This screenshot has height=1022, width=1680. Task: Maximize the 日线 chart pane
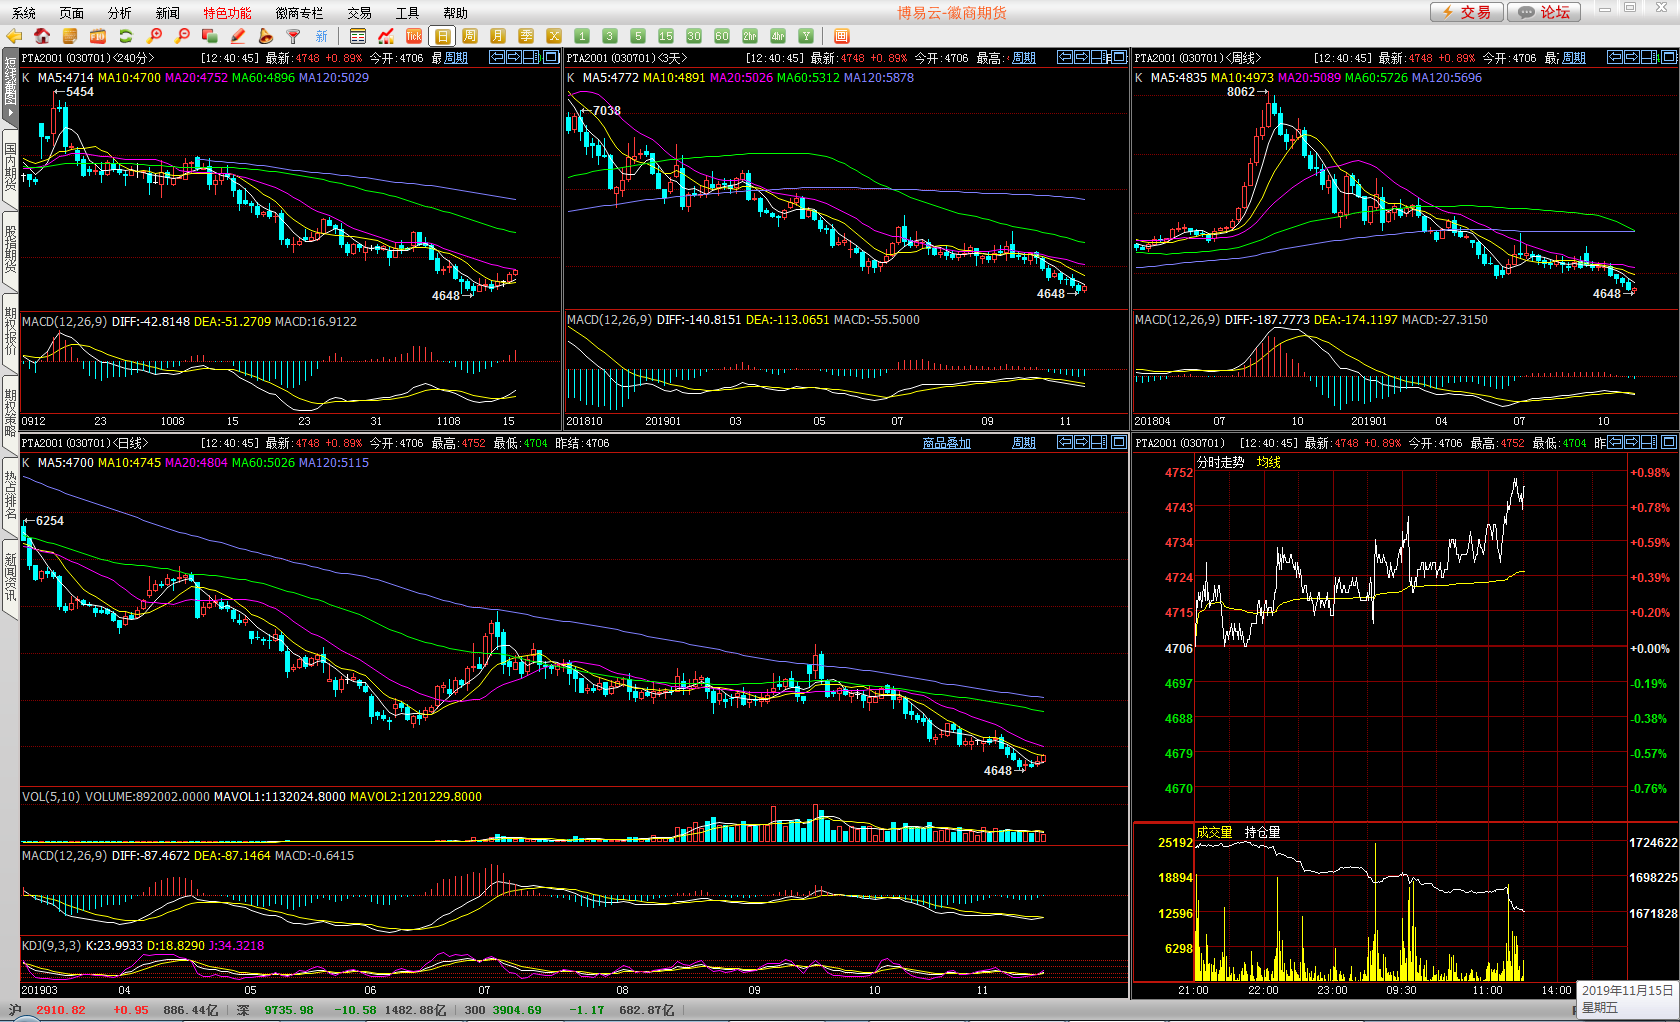click(x=1119, y=442)
